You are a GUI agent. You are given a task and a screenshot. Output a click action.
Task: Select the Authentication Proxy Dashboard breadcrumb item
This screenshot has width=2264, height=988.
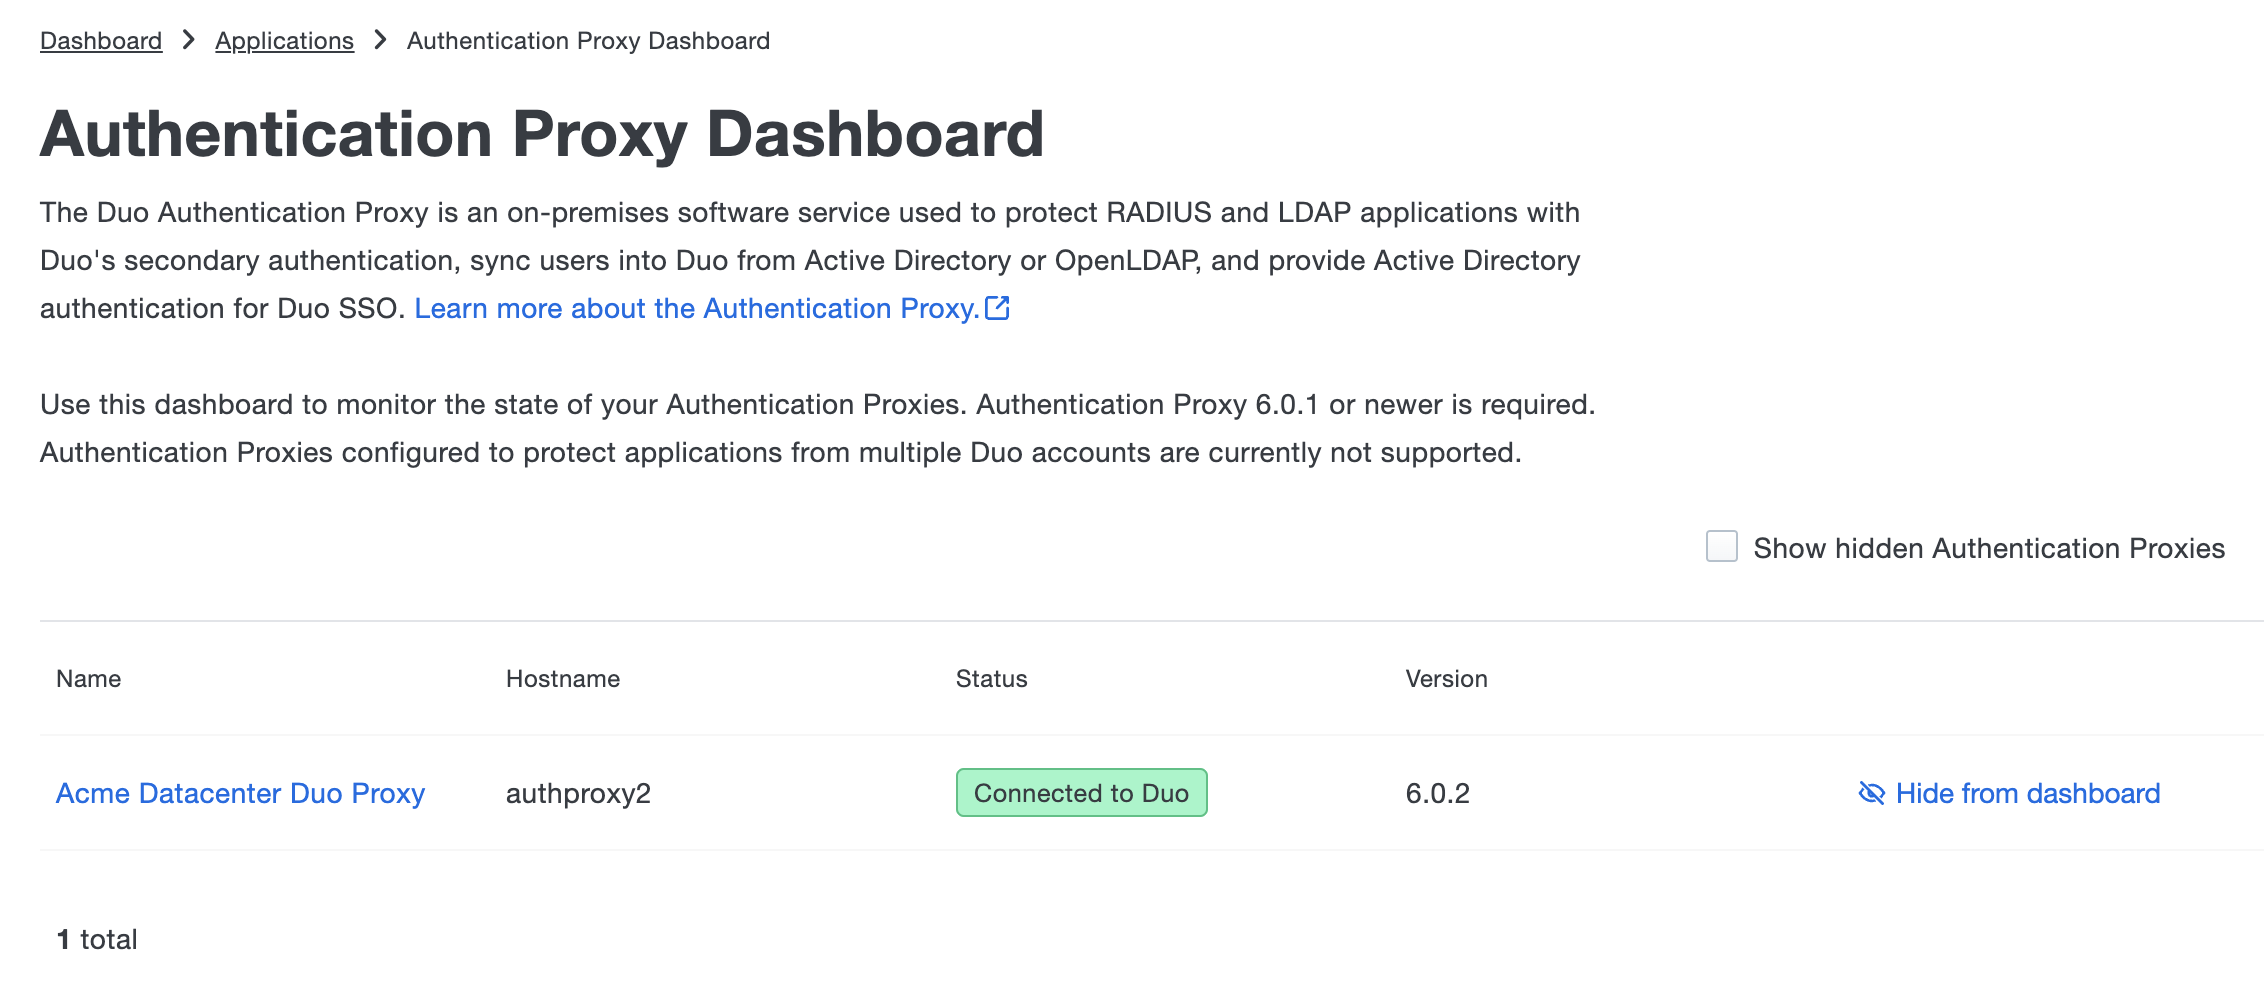pos(587,40)
